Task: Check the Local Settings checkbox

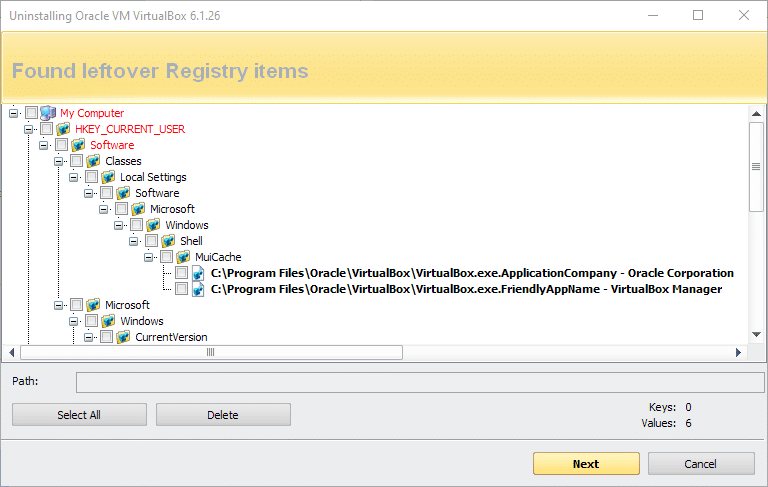Action: (92, 177)
